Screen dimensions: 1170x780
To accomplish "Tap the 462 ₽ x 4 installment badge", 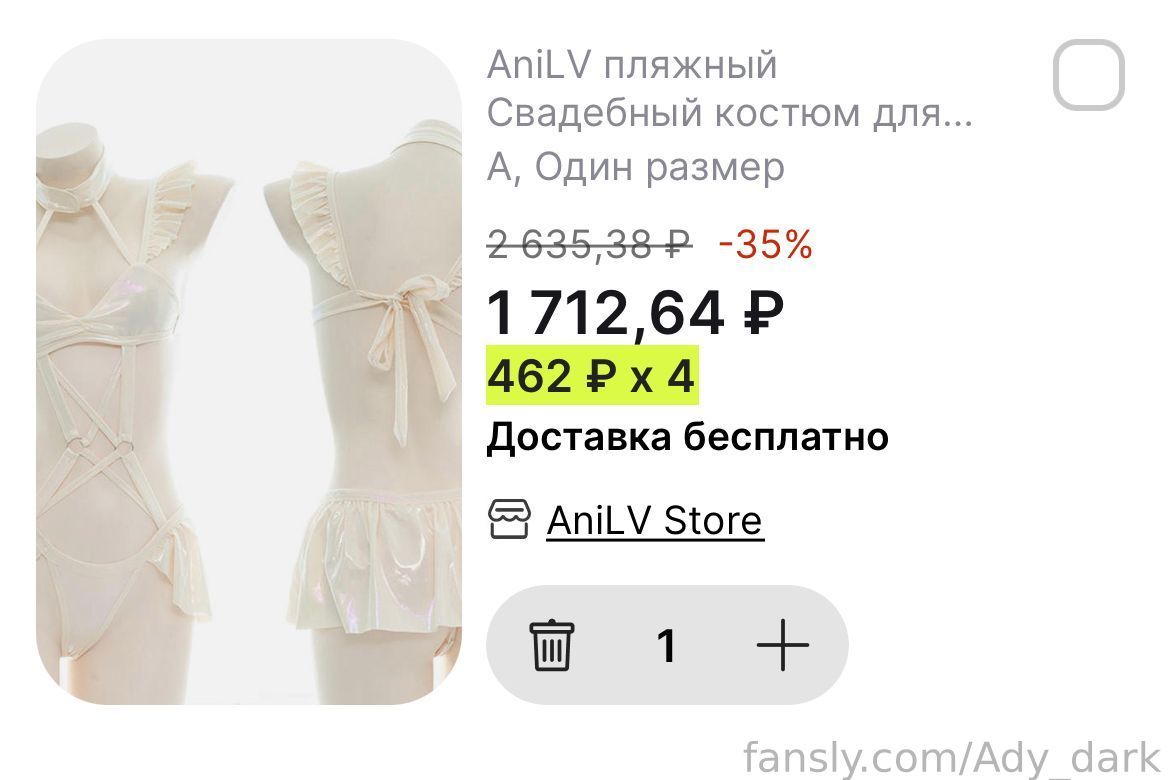I will (592, 375).
